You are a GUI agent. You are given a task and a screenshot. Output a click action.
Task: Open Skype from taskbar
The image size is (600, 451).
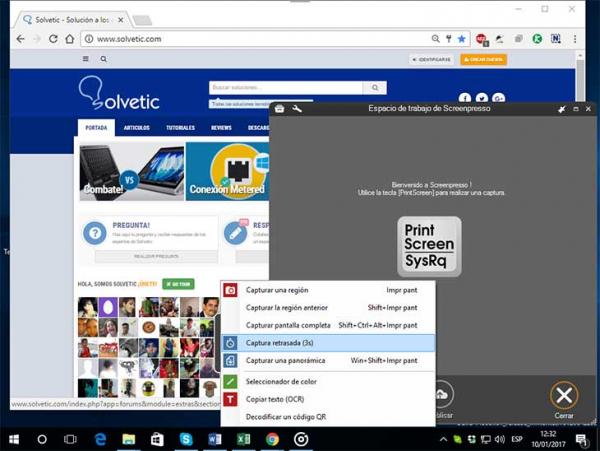click(x=186, y=439)
